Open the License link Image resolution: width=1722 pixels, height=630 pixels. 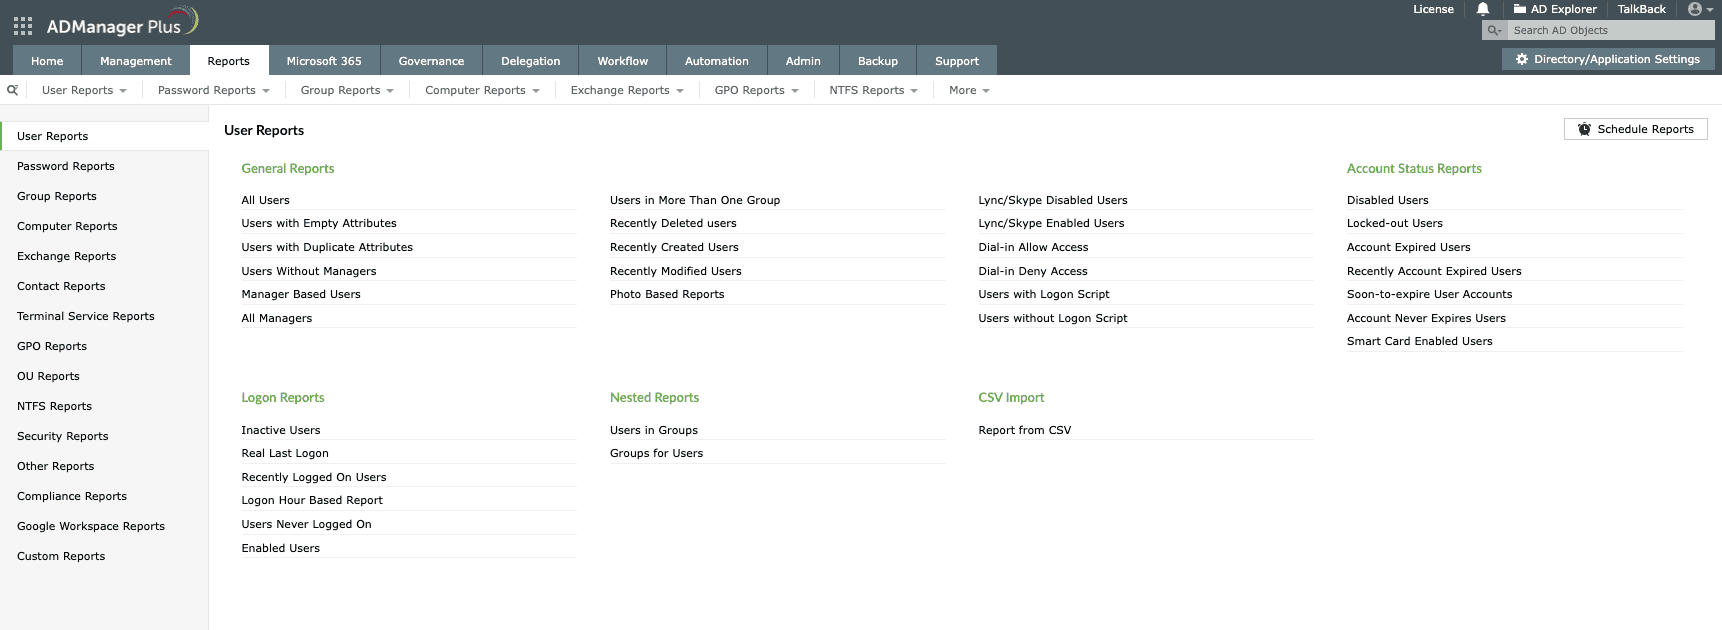(1433, 9)
